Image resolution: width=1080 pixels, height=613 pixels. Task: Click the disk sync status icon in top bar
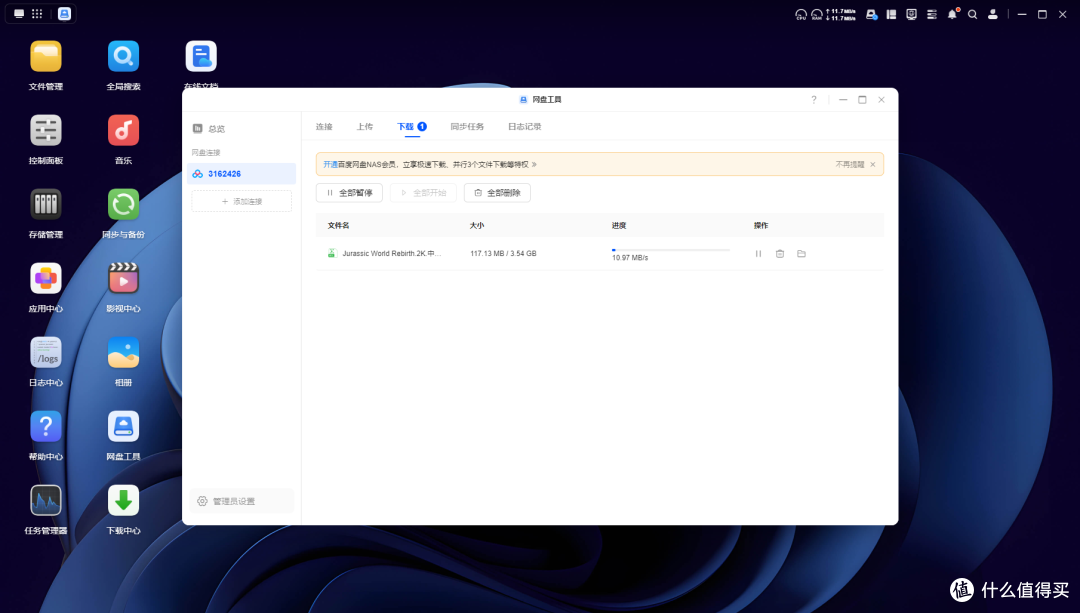[x=871, y=14]
